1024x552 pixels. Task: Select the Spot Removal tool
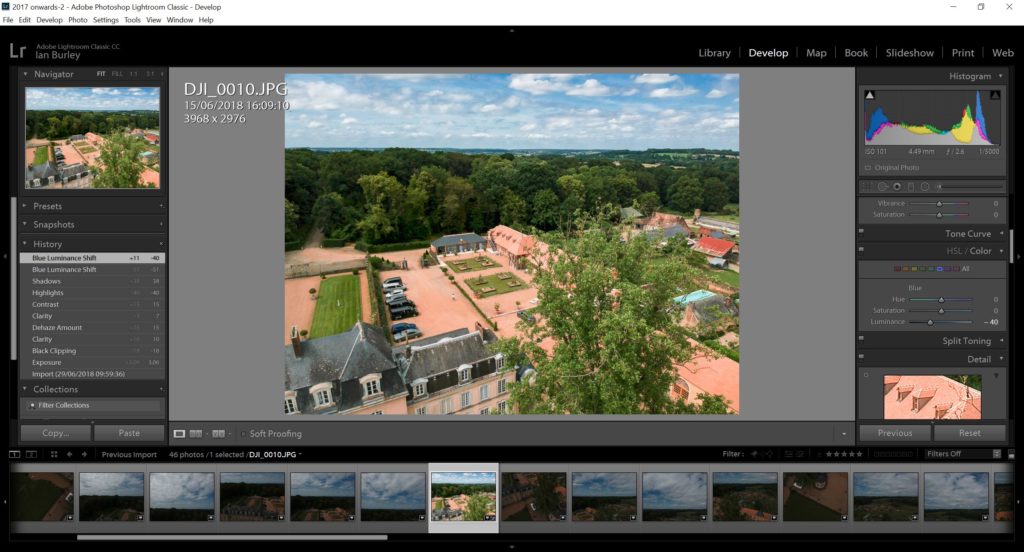(883, 186)
